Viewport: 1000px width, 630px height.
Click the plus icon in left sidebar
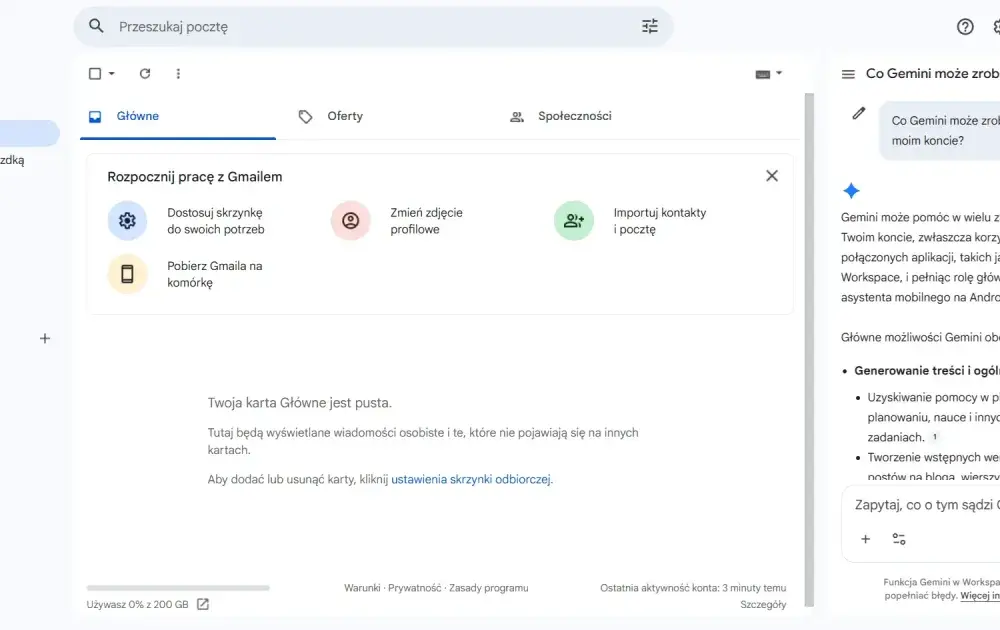pos(45,339)
